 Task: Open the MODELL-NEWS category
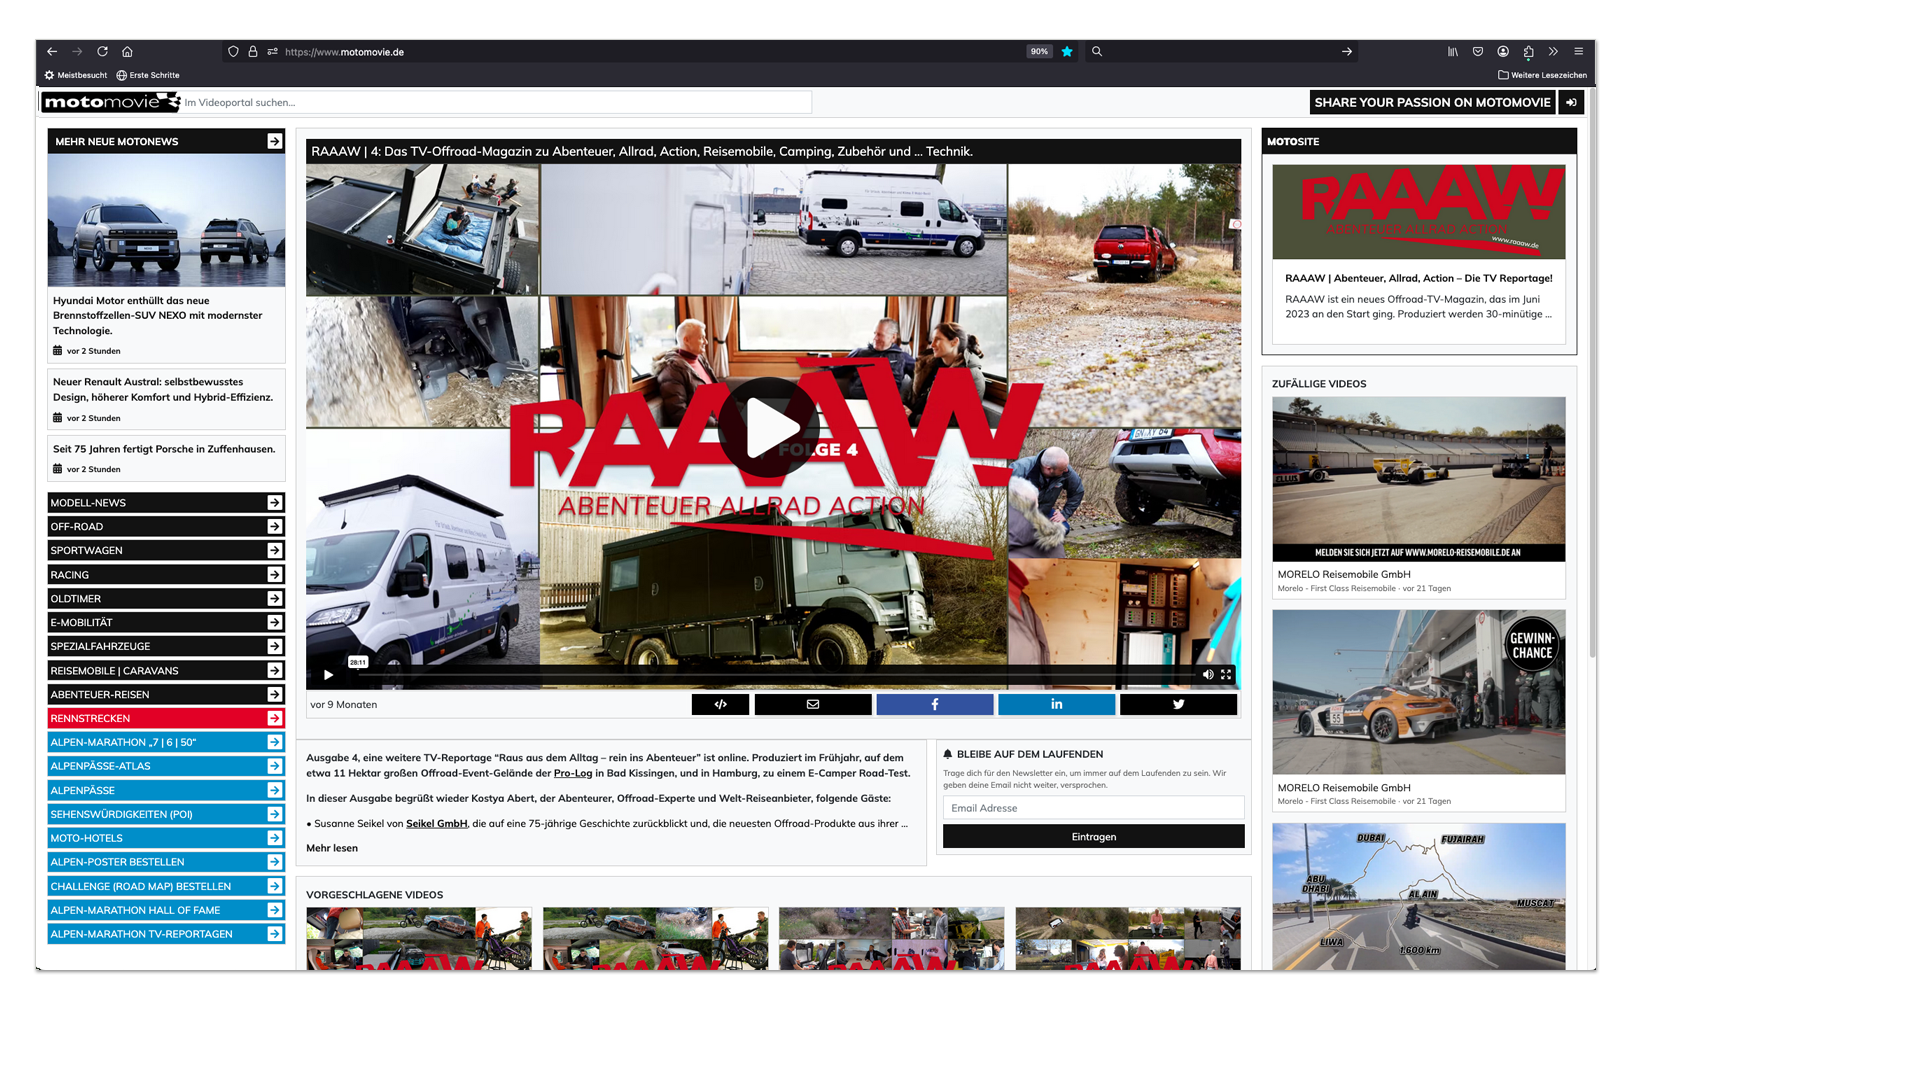(166, 503)
